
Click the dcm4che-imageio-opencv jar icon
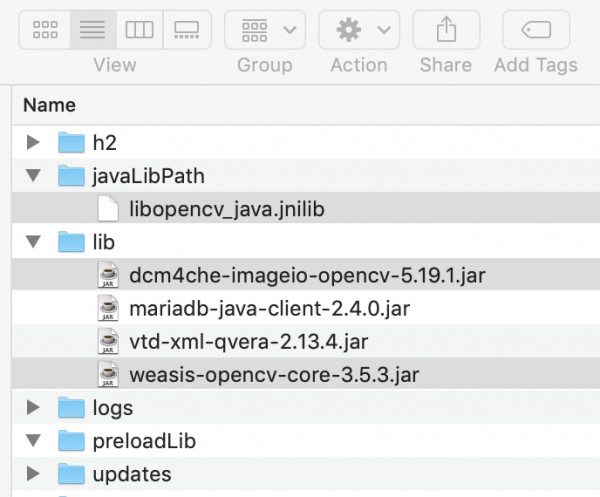[108, 275]
